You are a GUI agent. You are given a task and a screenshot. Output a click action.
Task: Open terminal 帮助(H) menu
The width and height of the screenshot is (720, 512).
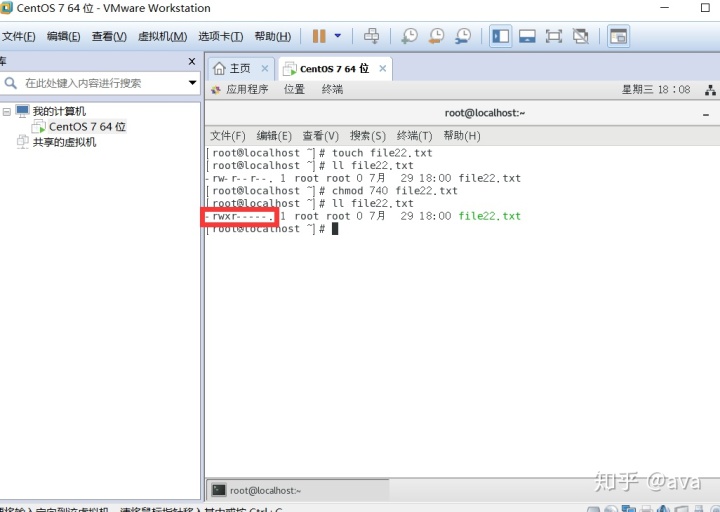462,136
